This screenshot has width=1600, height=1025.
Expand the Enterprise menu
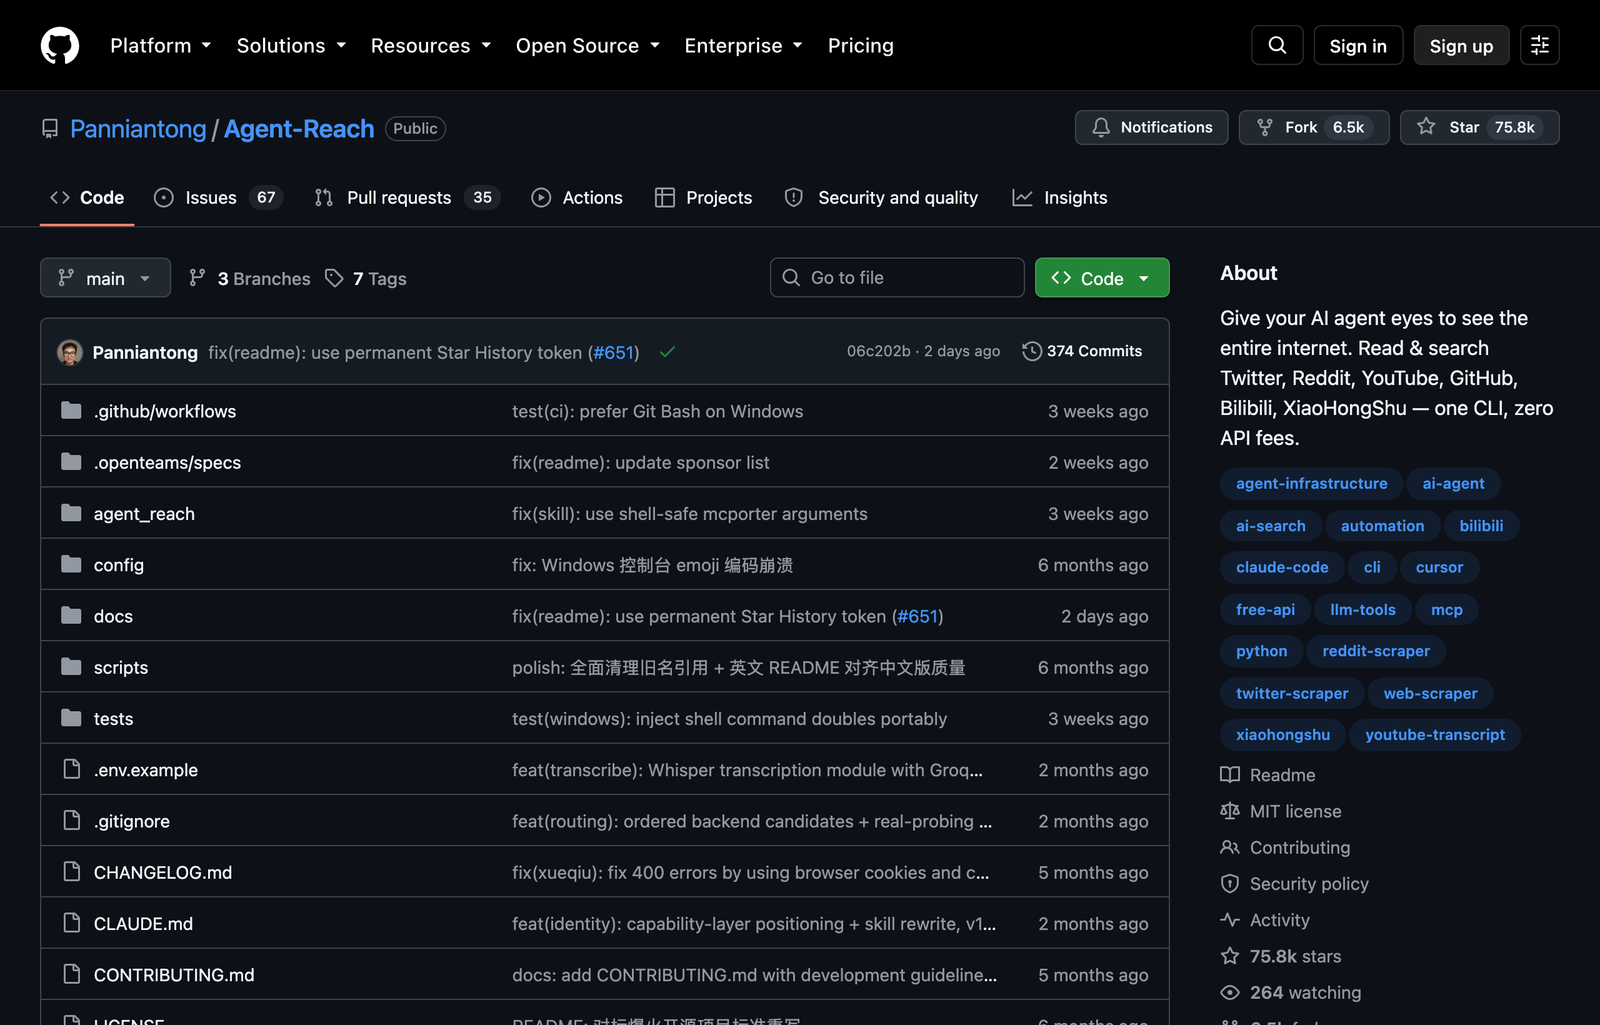point(743,46)
